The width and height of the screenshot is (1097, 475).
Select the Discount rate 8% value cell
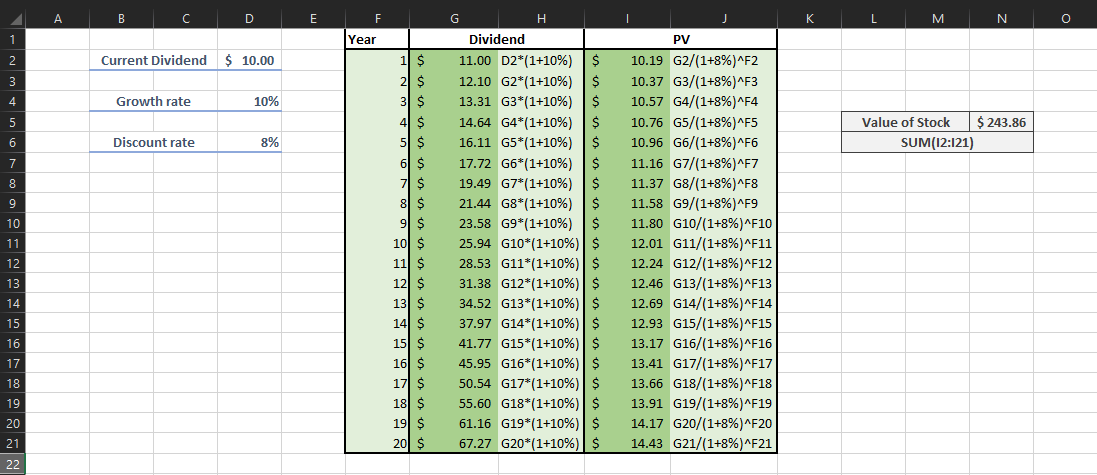tap(249, 142)
